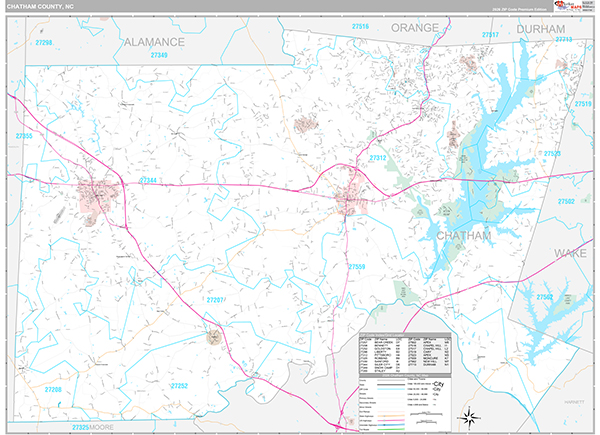Image resolution: width=600 pixels, height=435 pixels.
Task: Click ZIP code label 27713
Action: click(x=564, y=39)
